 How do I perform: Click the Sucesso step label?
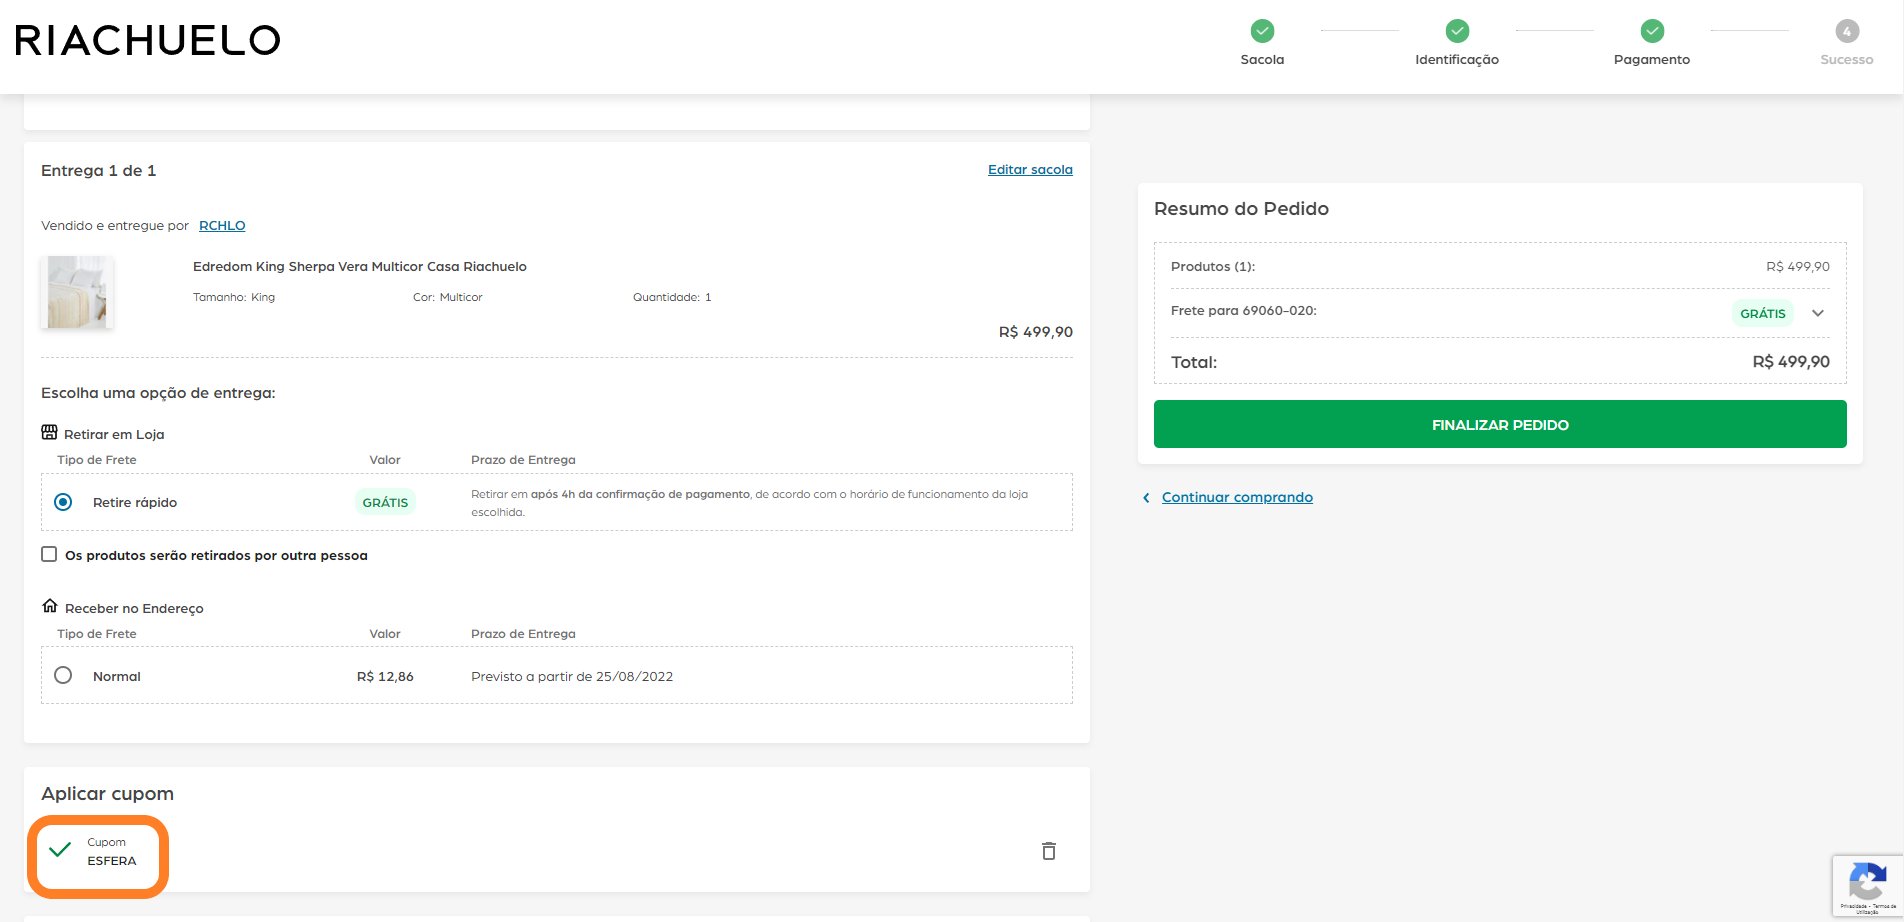pyautogui.click(x=1847, y=60)
